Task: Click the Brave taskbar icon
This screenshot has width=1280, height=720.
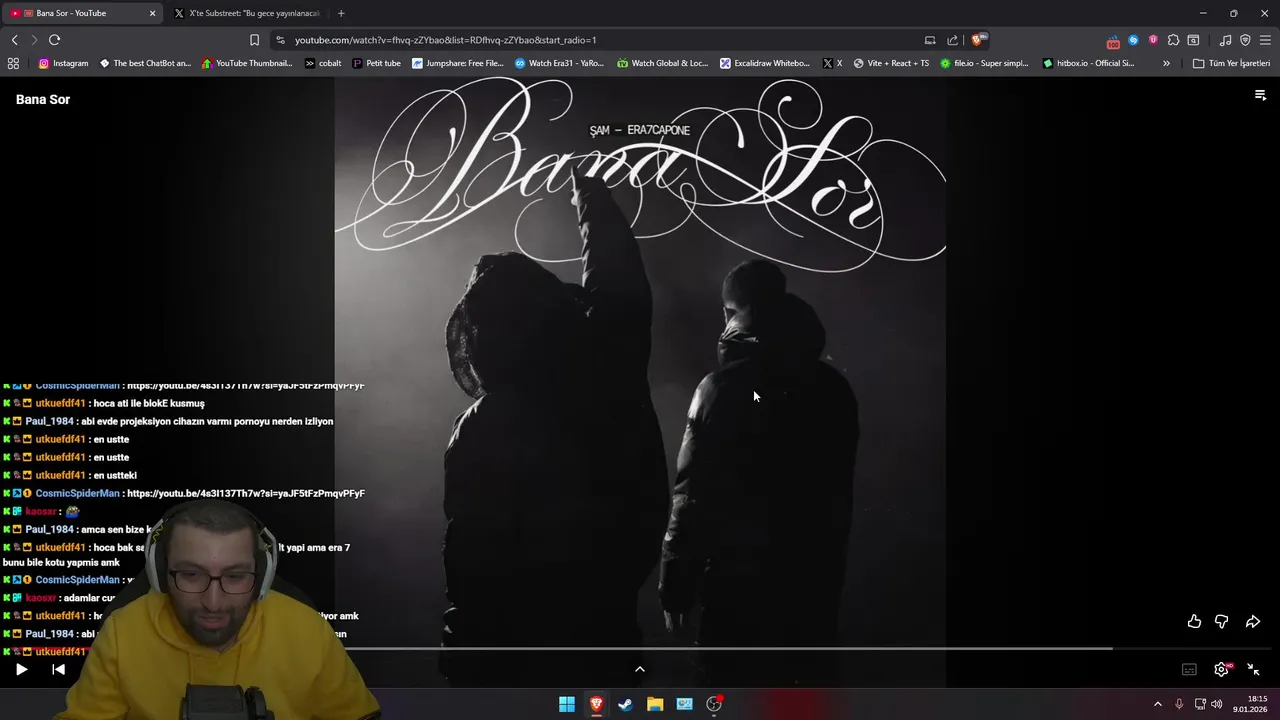Action: (596, 704)
